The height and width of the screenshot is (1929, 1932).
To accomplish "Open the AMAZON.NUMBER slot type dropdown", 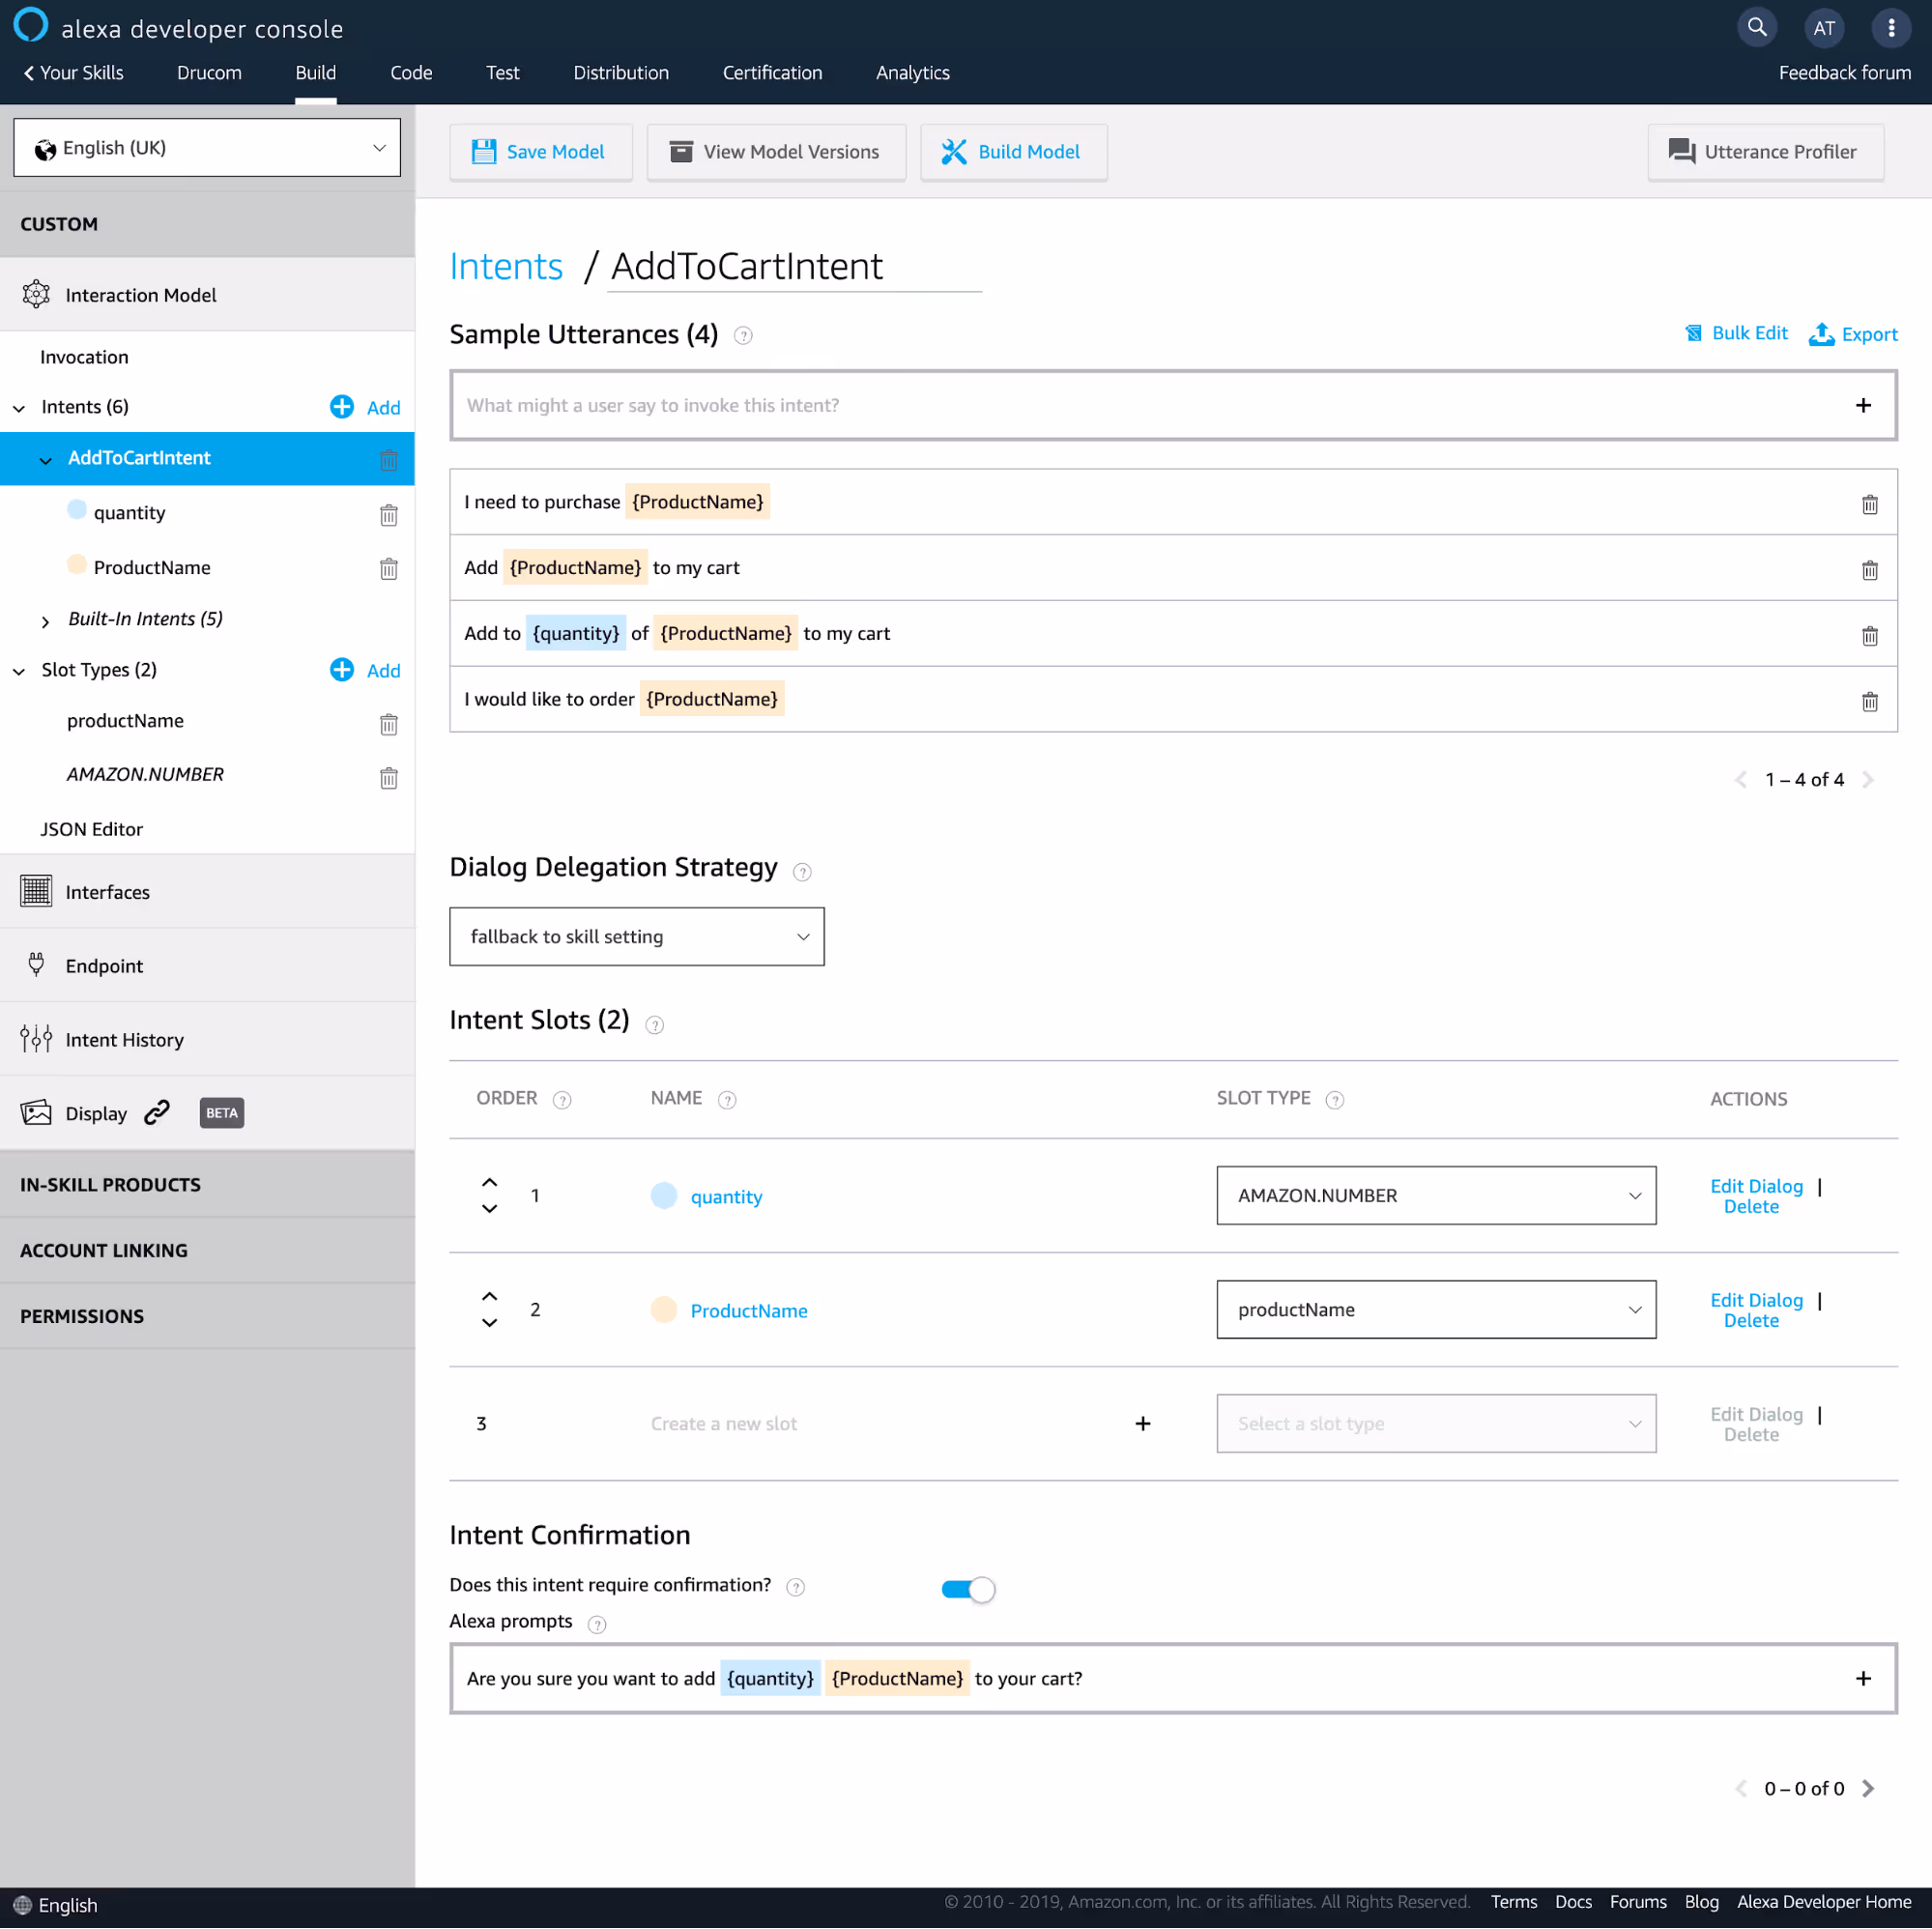I will (x=1436, y=1196).
